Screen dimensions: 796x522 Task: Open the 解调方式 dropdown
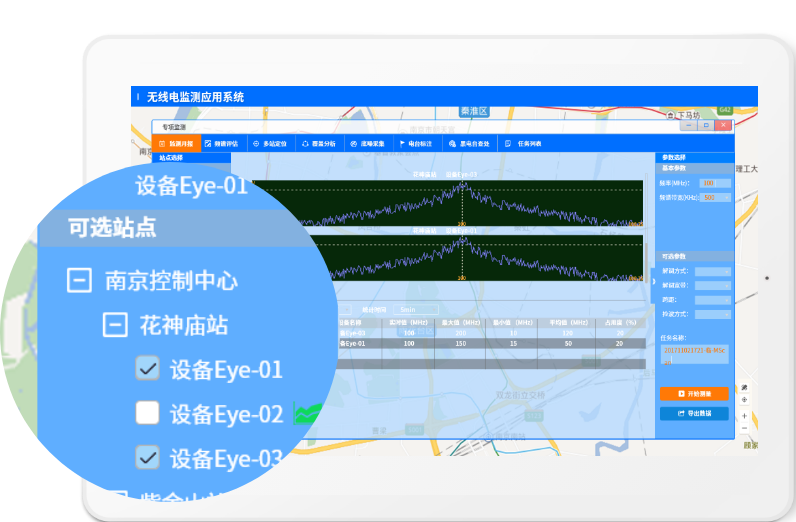pos(714,271)
